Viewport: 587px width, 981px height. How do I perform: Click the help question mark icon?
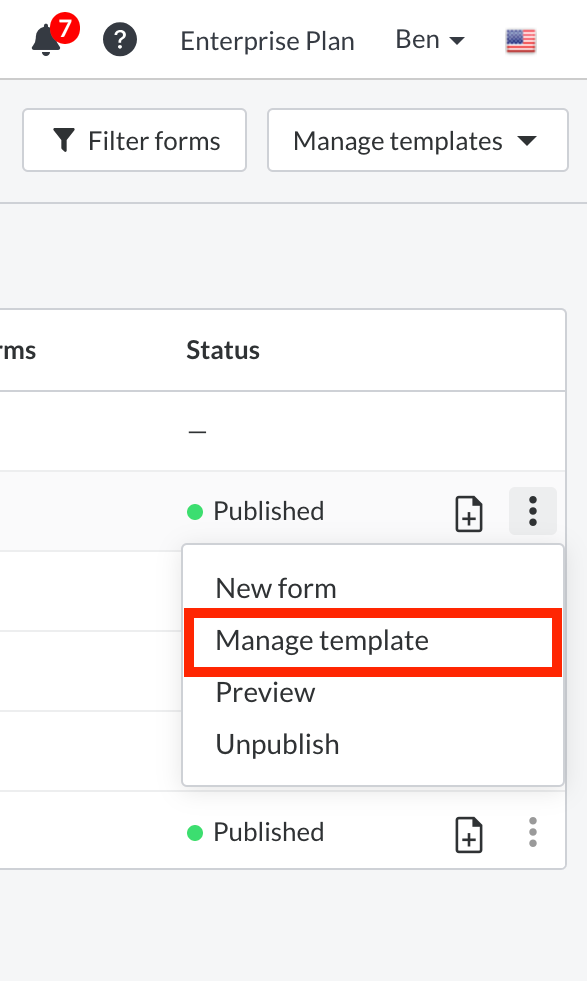120,39
